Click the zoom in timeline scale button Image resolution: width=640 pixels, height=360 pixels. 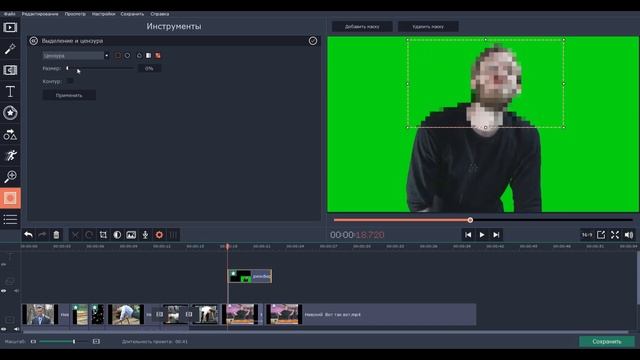pos(96,342)
